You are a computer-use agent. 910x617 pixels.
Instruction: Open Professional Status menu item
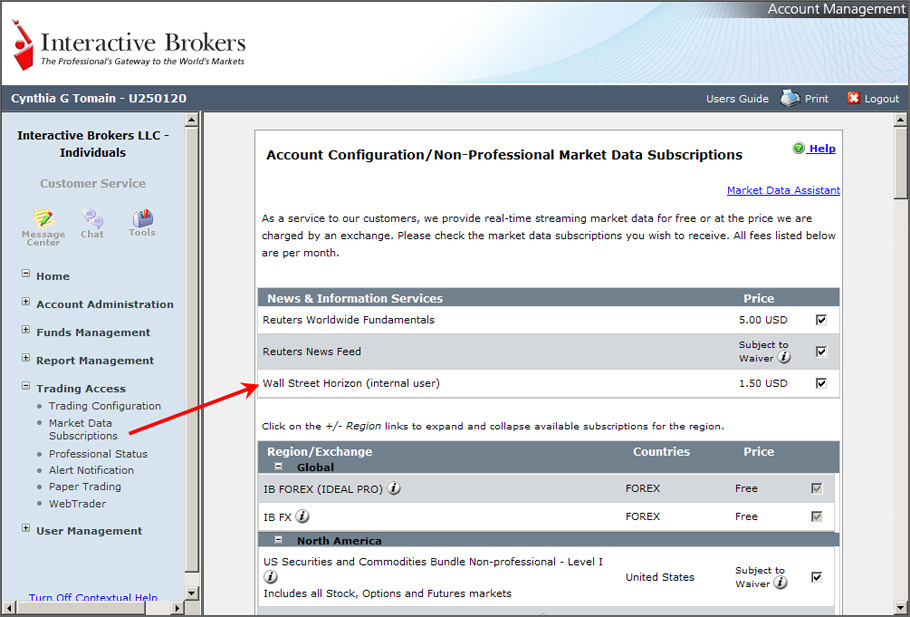(x=98, y=454)
